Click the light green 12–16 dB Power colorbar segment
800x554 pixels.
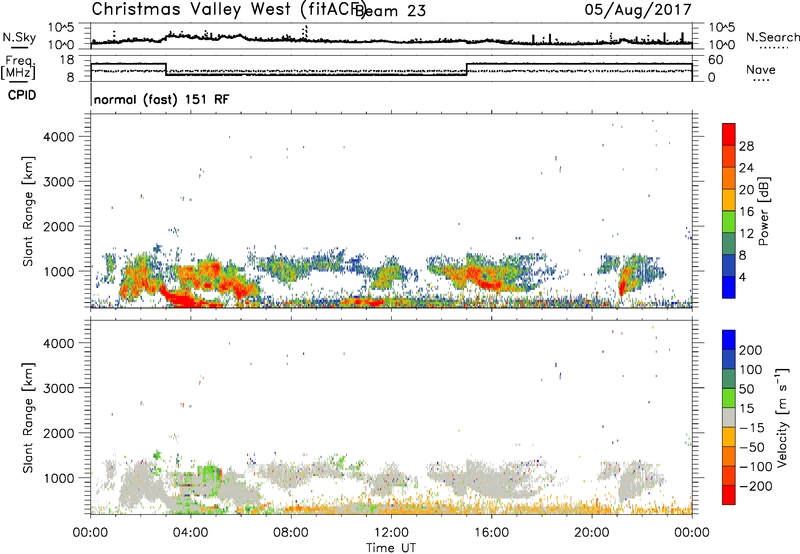tap(729, 222)
